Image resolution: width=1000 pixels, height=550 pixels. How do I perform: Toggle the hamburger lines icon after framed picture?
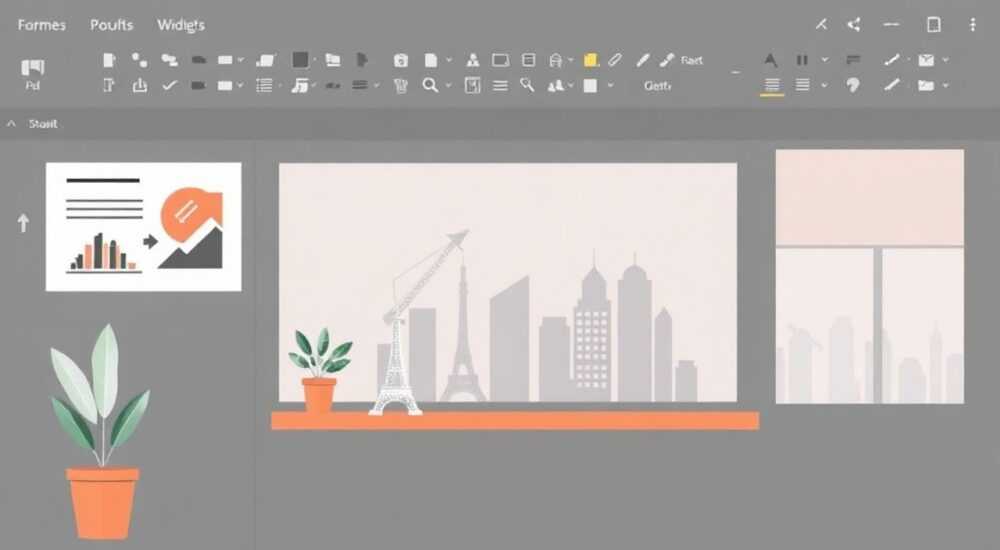coord(501,85)
